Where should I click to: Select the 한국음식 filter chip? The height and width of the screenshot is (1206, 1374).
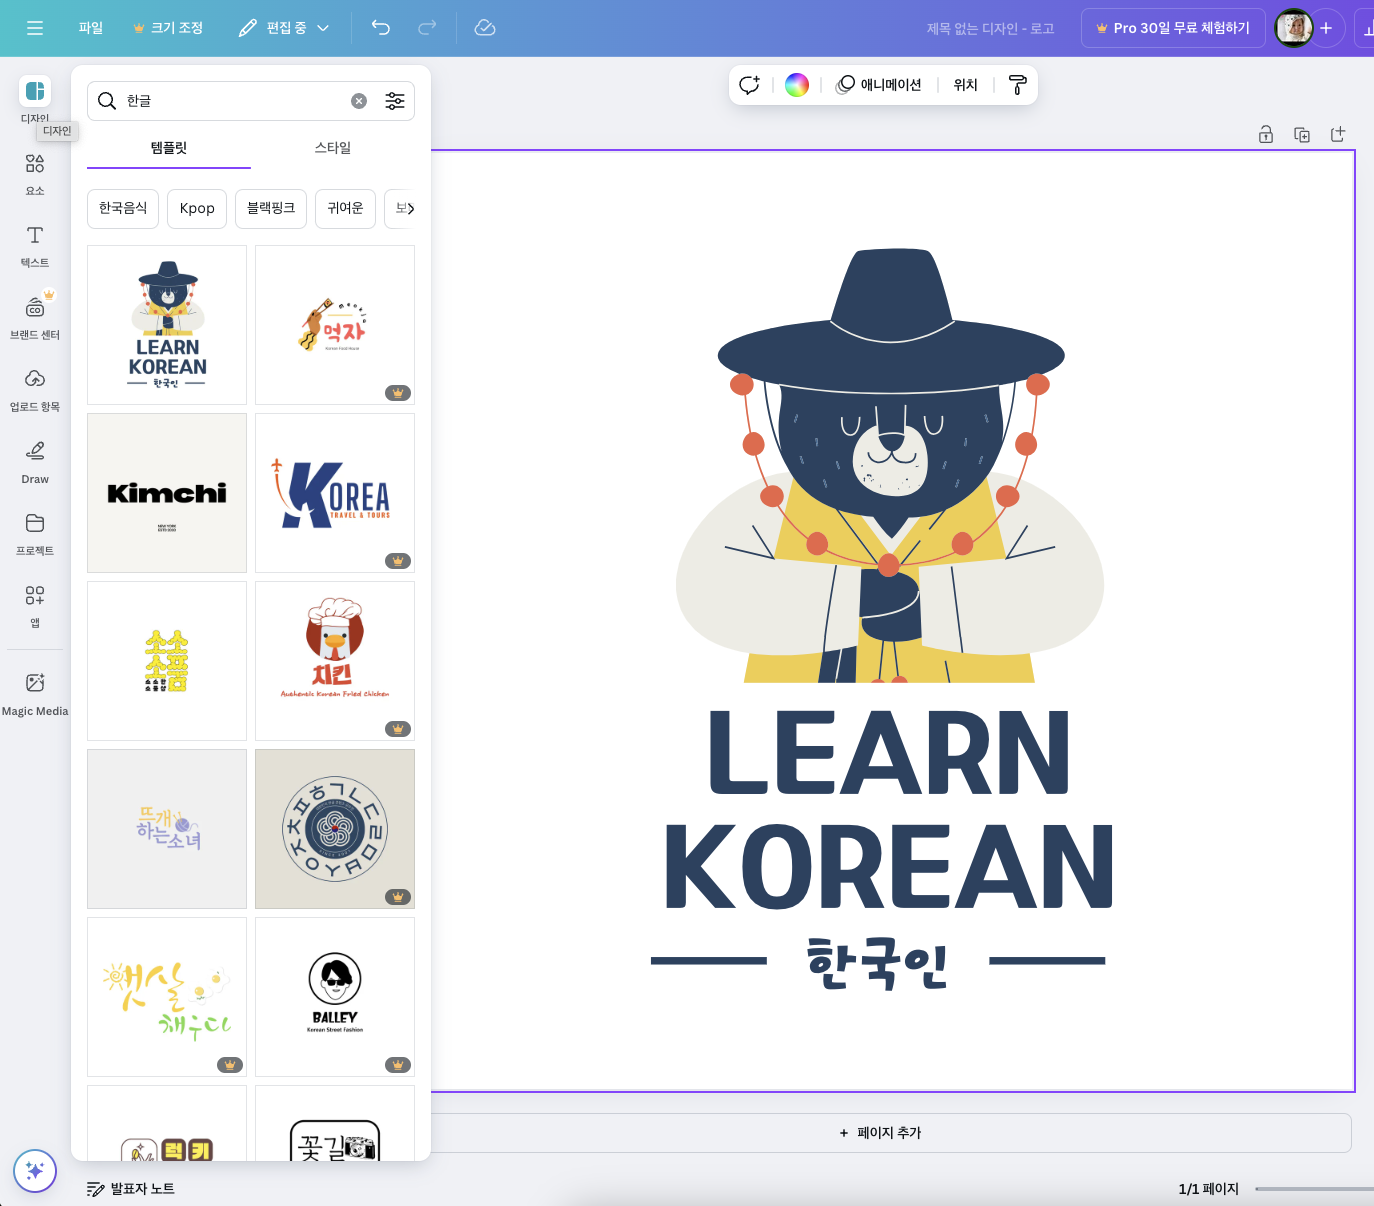(123, 208)
